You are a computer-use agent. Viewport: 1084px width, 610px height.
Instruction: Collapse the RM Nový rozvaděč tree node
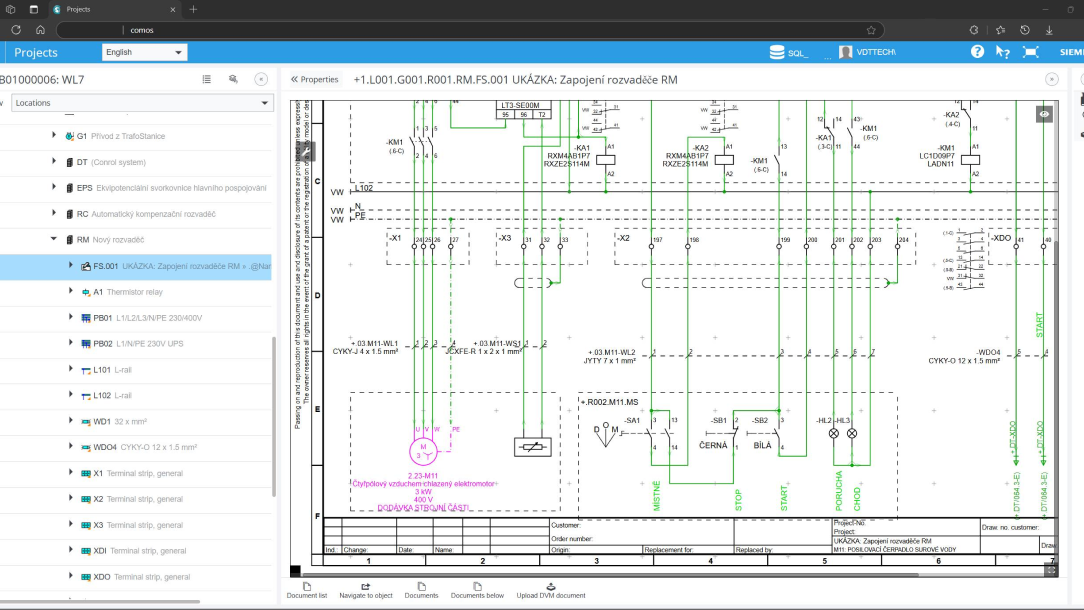click(54, 240)
